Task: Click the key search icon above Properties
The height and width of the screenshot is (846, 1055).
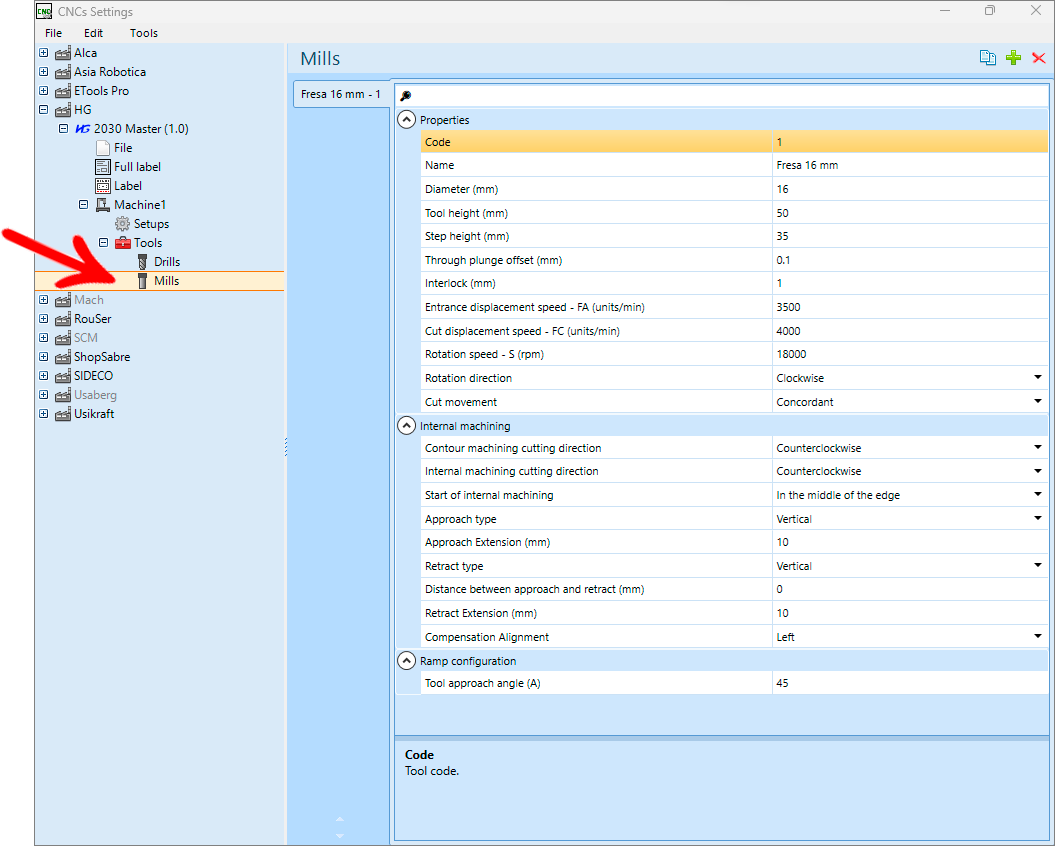Action: coord(406,96)
